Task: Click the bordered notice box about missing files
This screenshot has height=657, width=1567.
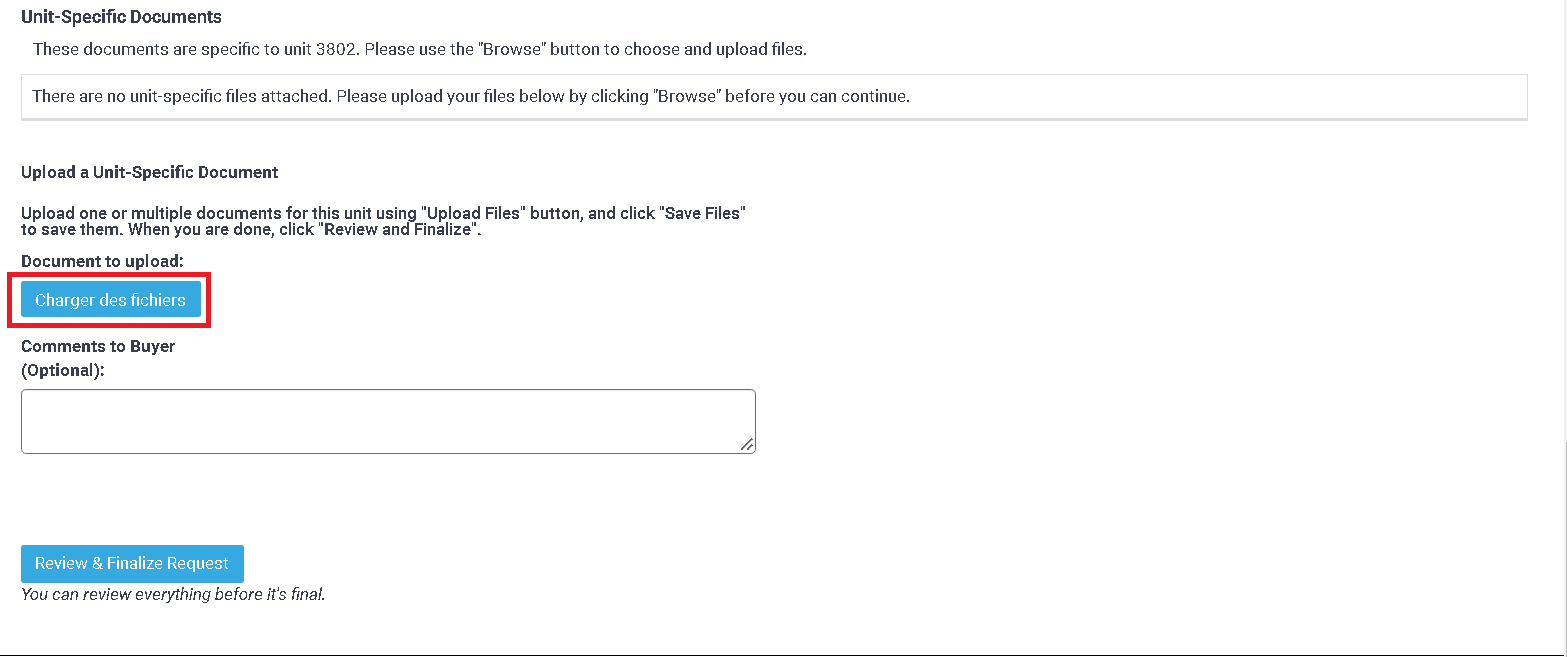Action: [774, 97]
